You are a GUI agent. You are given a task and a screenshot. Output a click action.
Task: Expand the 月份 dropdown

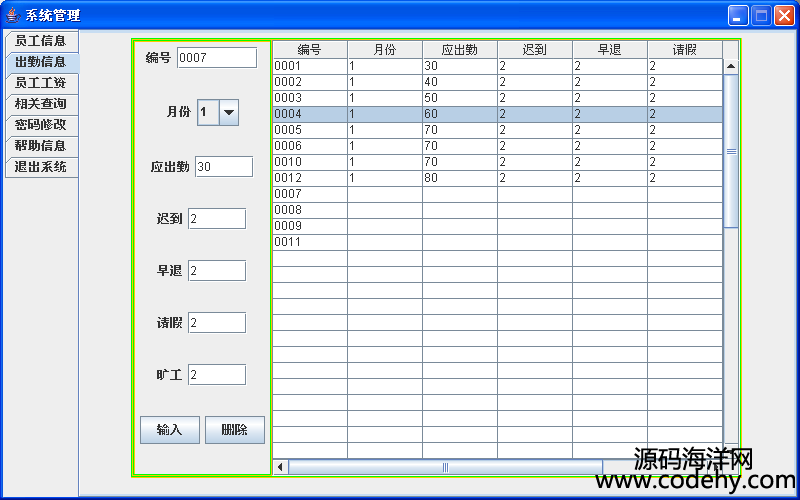coord(229,112)
